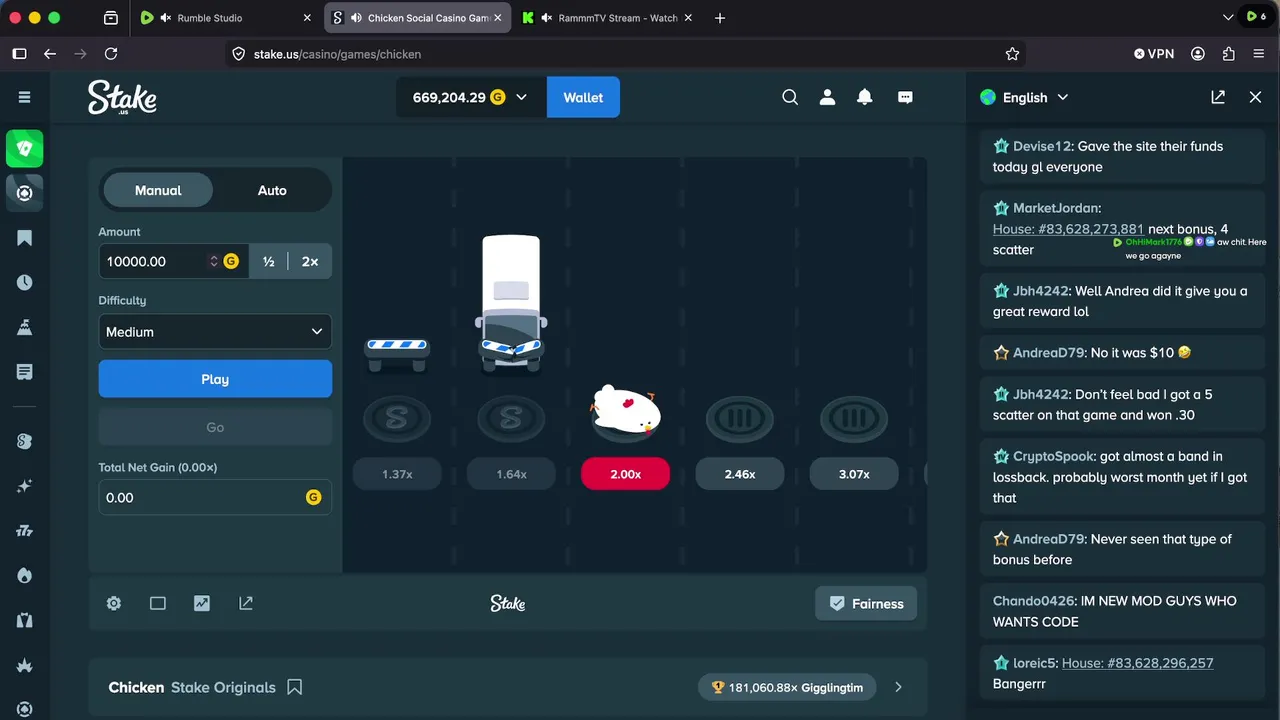Switch to Auto betting mode
The image size is (1280, 720).
click(x=272, y=190)
